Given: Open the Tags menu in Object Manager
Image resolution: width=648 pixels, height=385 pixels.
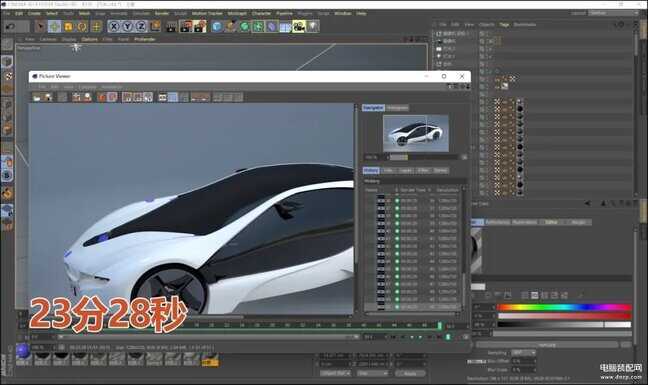Looking at the screenshot, I should (504, 25).
